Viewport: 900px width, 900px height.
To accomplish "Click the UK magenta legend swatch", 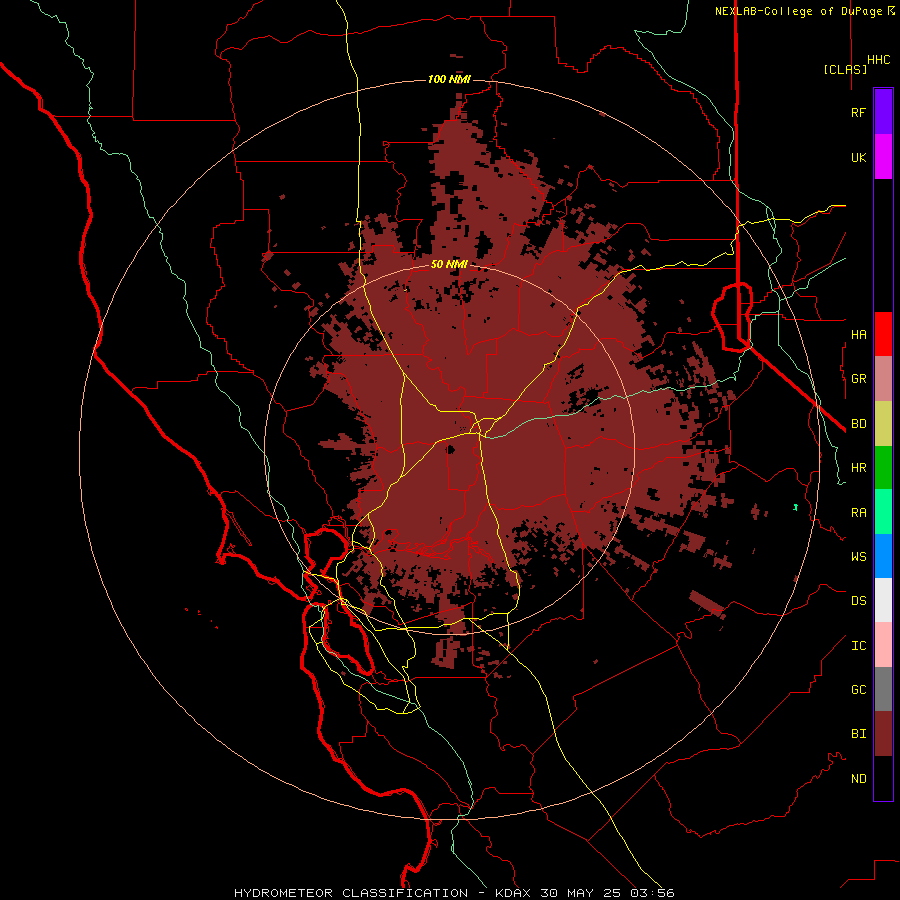I will click(883, 157).
